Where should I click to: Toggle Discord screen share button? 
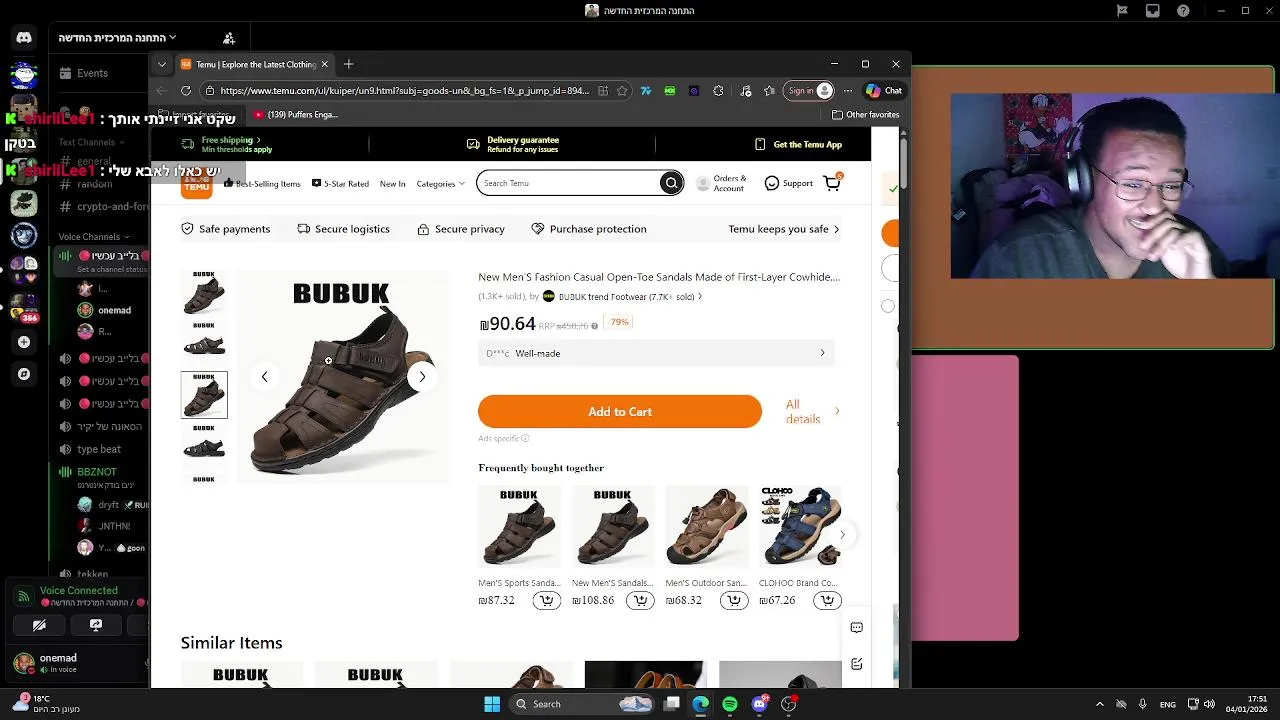[96, 625]
